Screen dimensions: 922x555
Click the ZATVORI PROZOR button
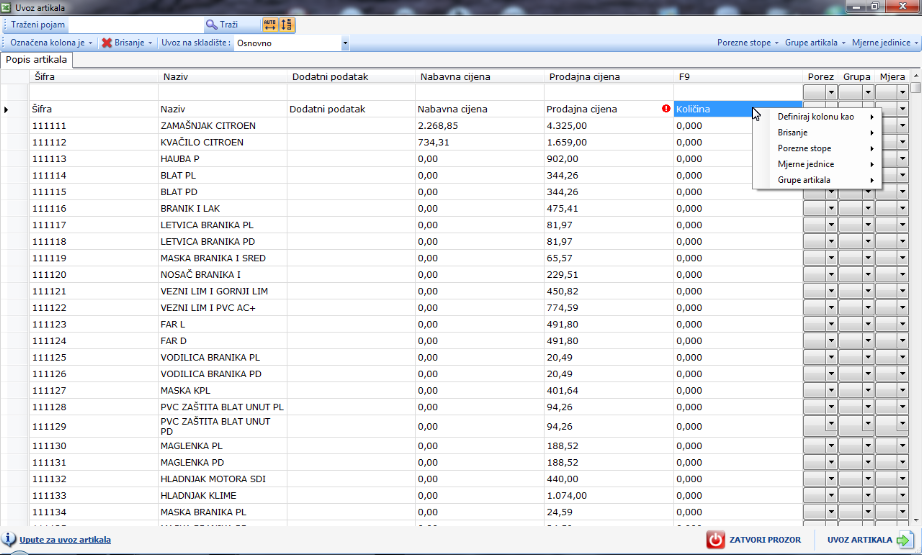754,540
